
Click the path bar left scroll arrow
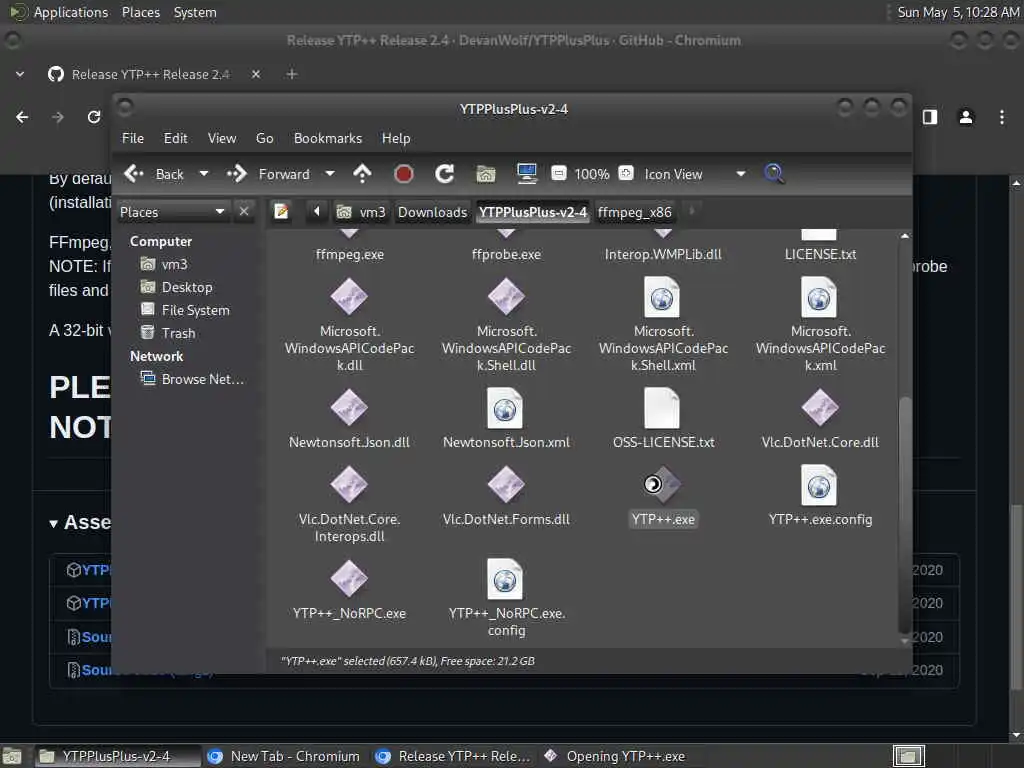click(317, 211)
